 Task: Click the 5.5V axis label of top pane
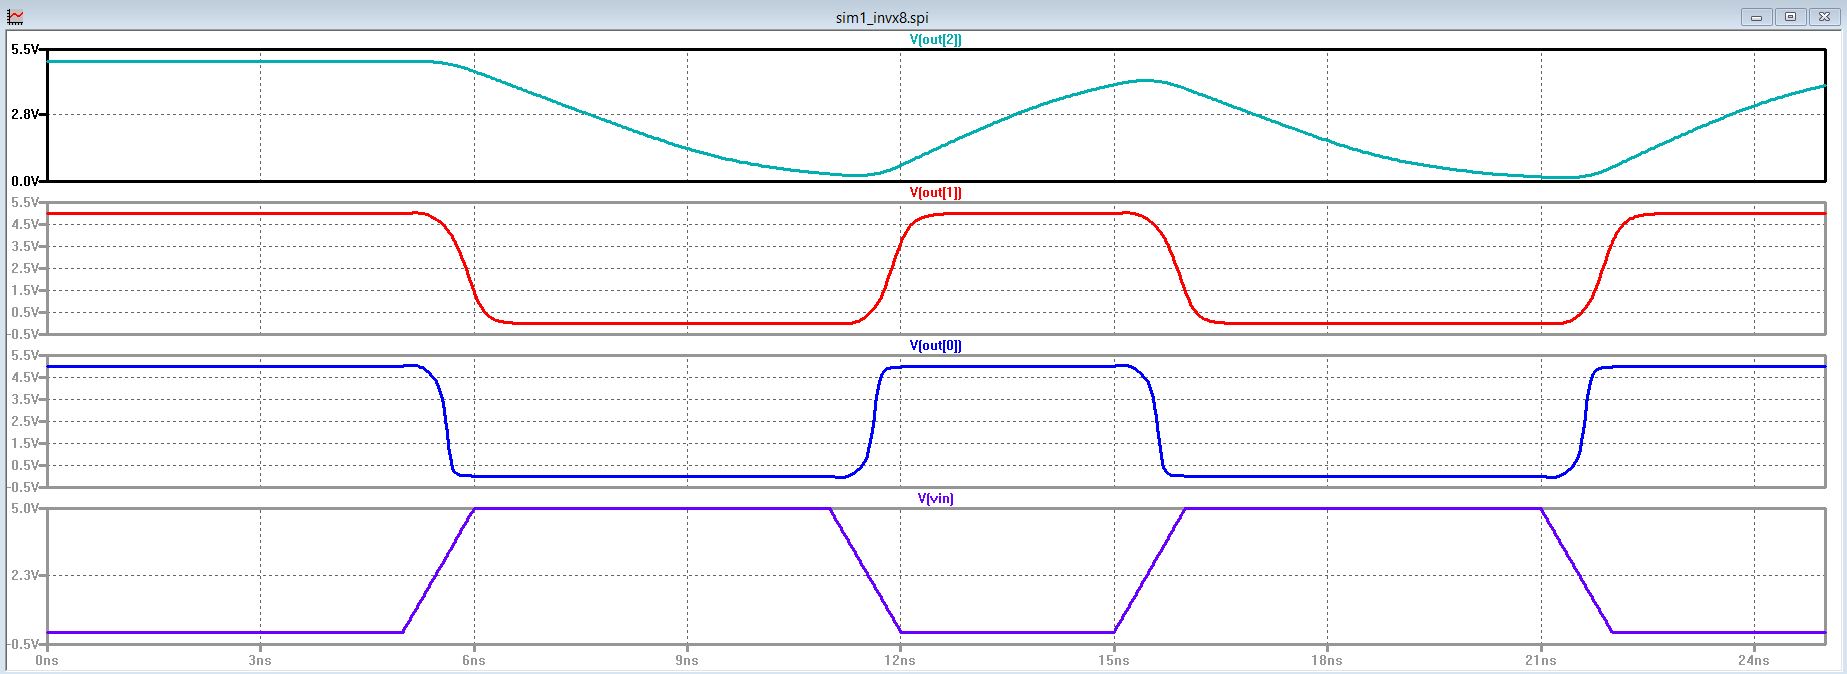[24, 49]
